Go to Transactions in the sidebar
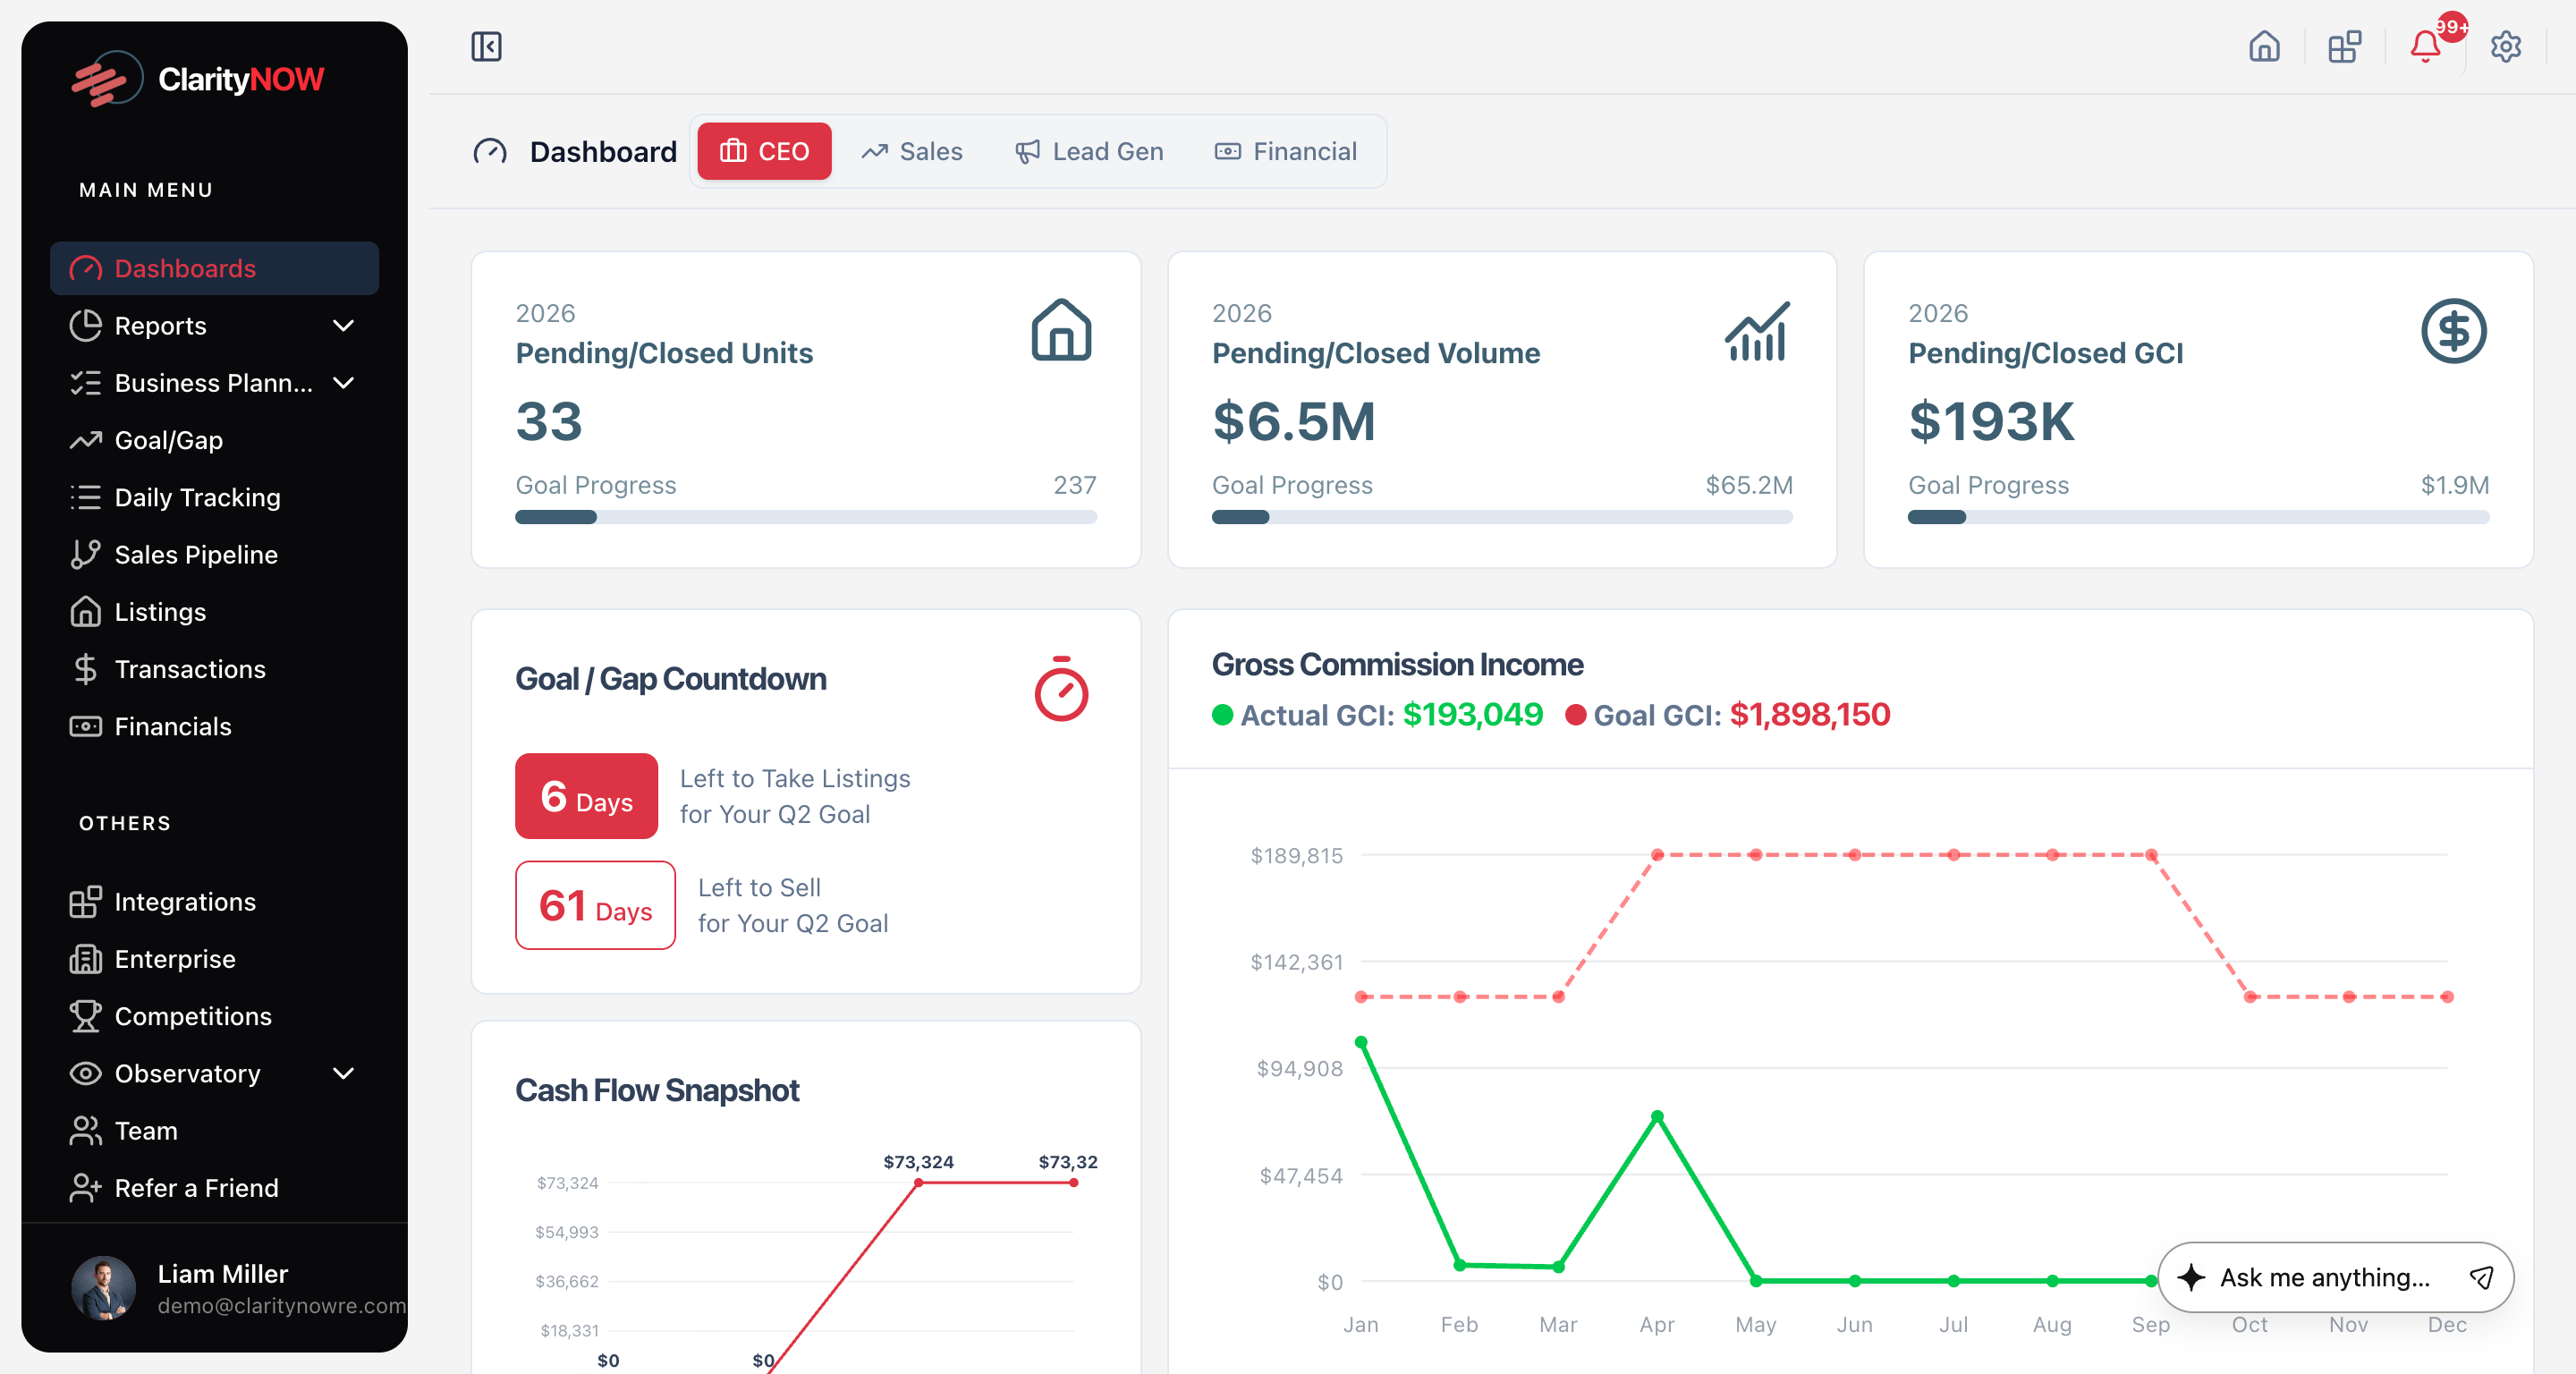The image size is (2576, 1374). (190, 669)
